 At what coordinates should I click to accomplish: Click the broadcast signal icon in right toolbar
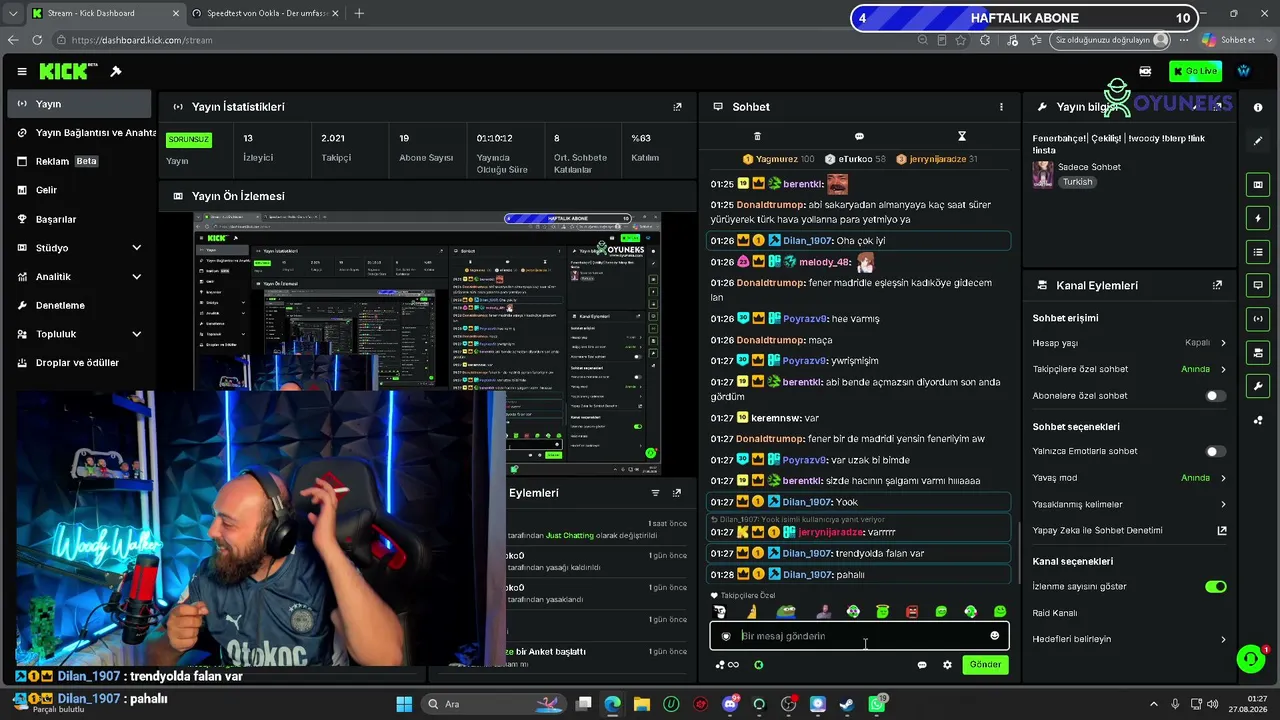pyautogui.click(x=1258, y=319)
